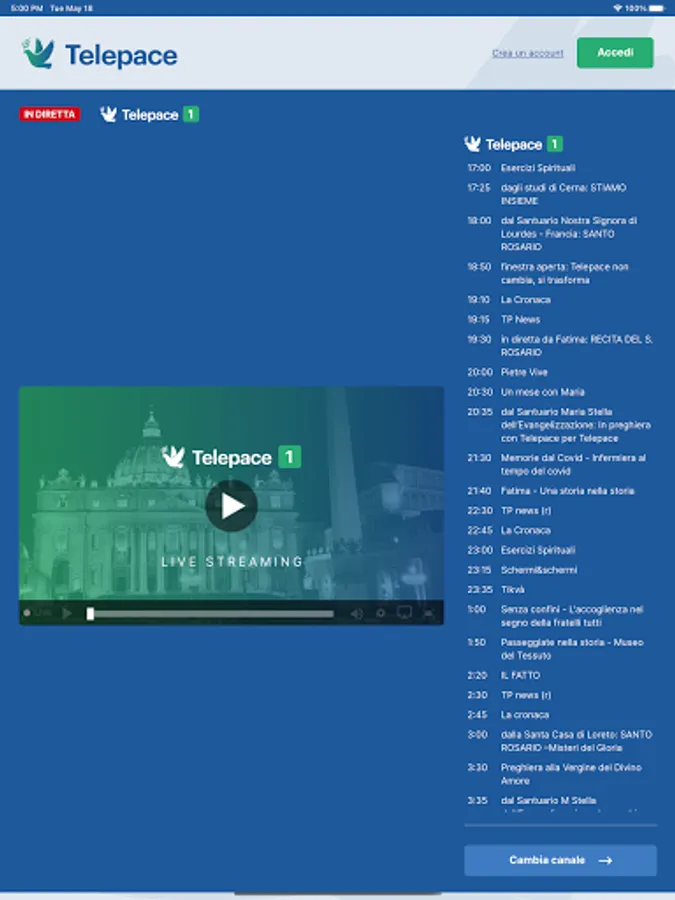Select the 22:45 La Cronaca entry
This screenshot has height=900, width=675.
[x=560, y=530]
